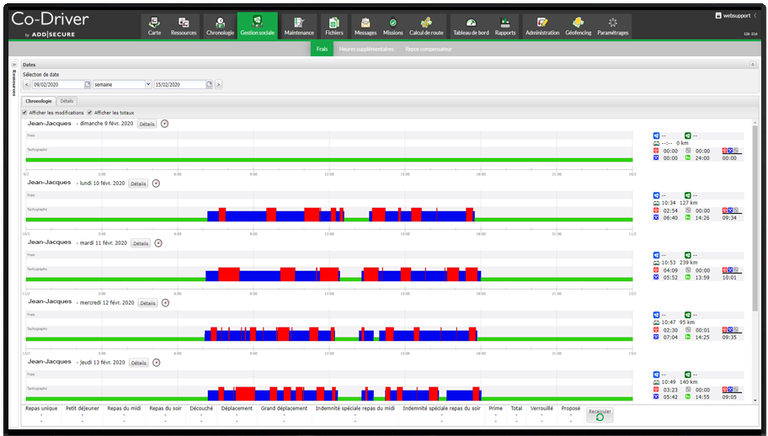The width and height of the screenshot is (768, 436).
Task: Click the dimanche rest total 24:00
Action: pyautogui.click(x=702, y=158)
